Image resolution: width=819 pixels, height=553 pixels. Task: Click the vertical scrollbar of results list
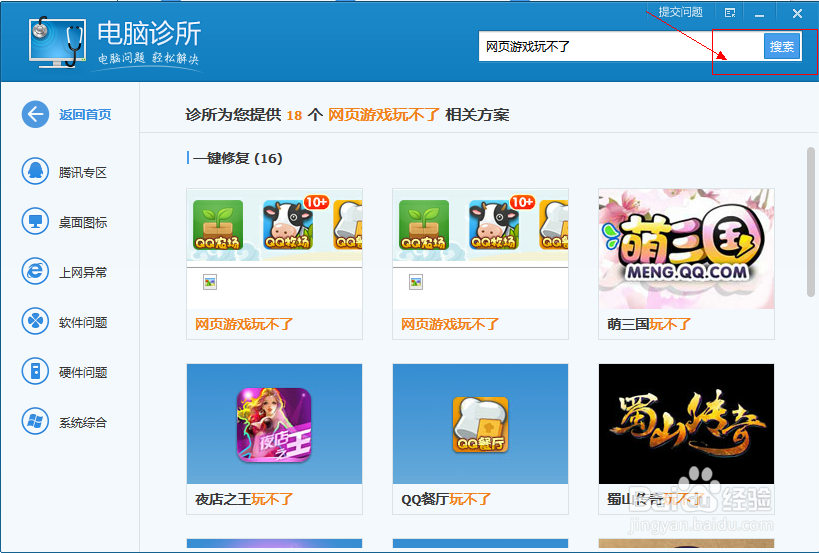tap(811, 222)
